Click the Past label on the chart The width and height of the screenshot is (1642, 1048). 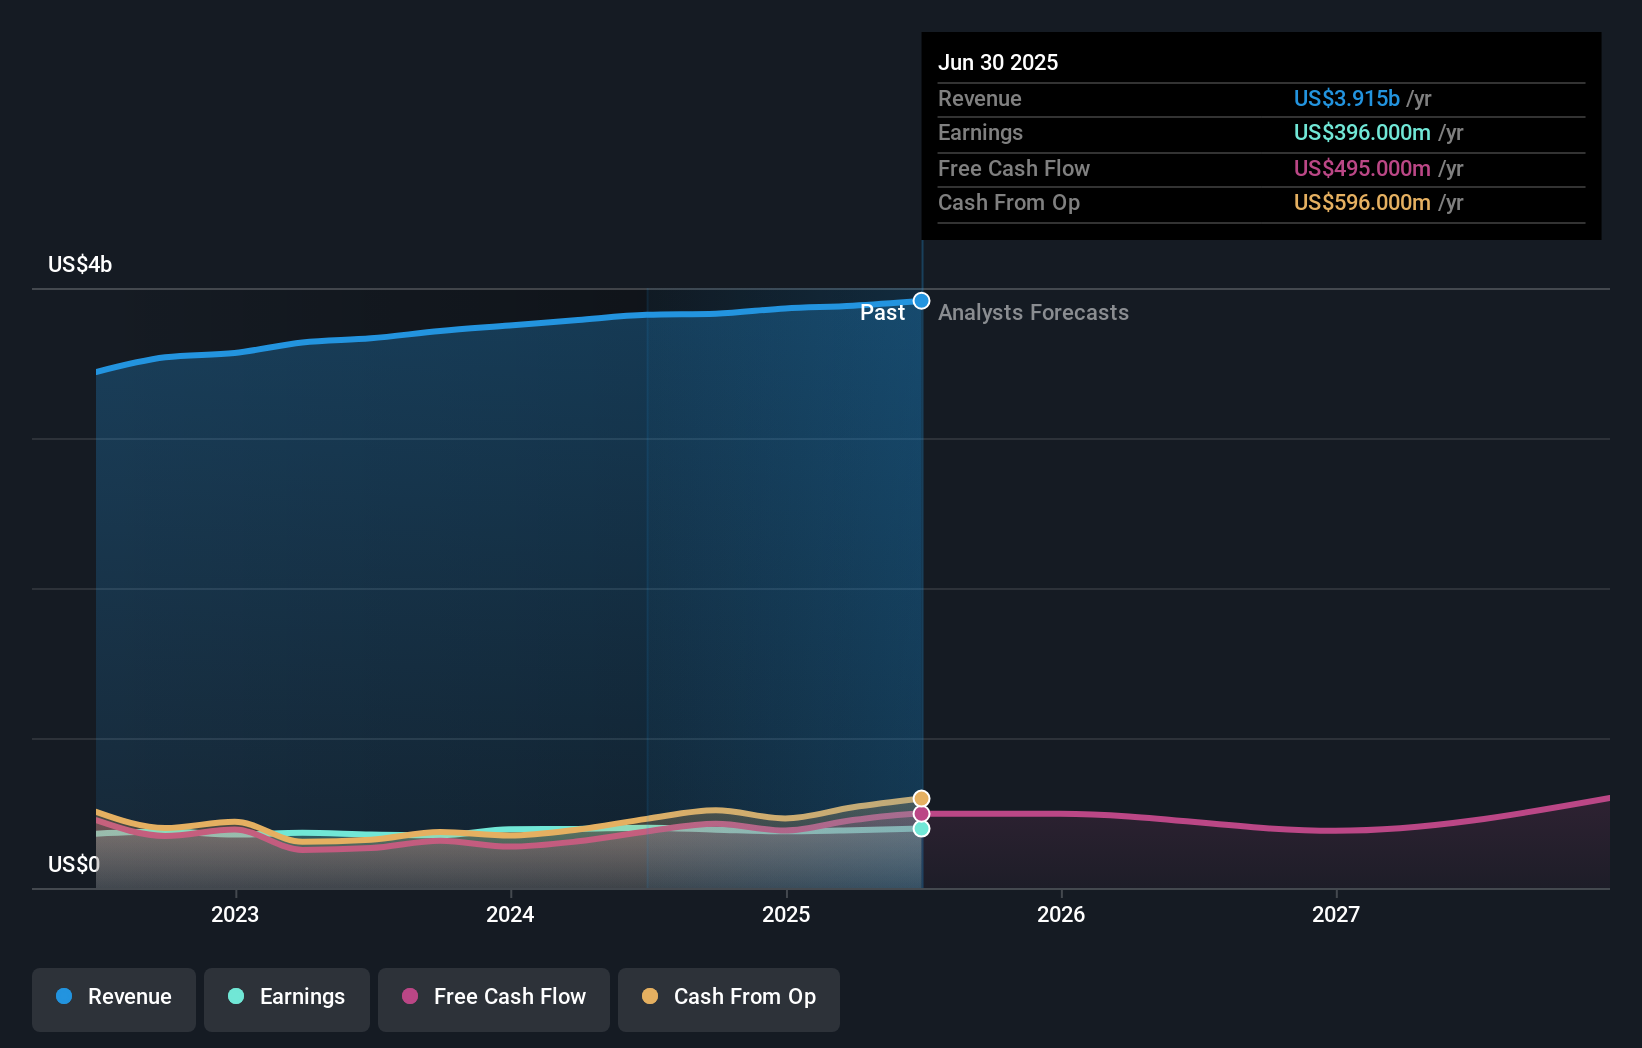(882, 313)
